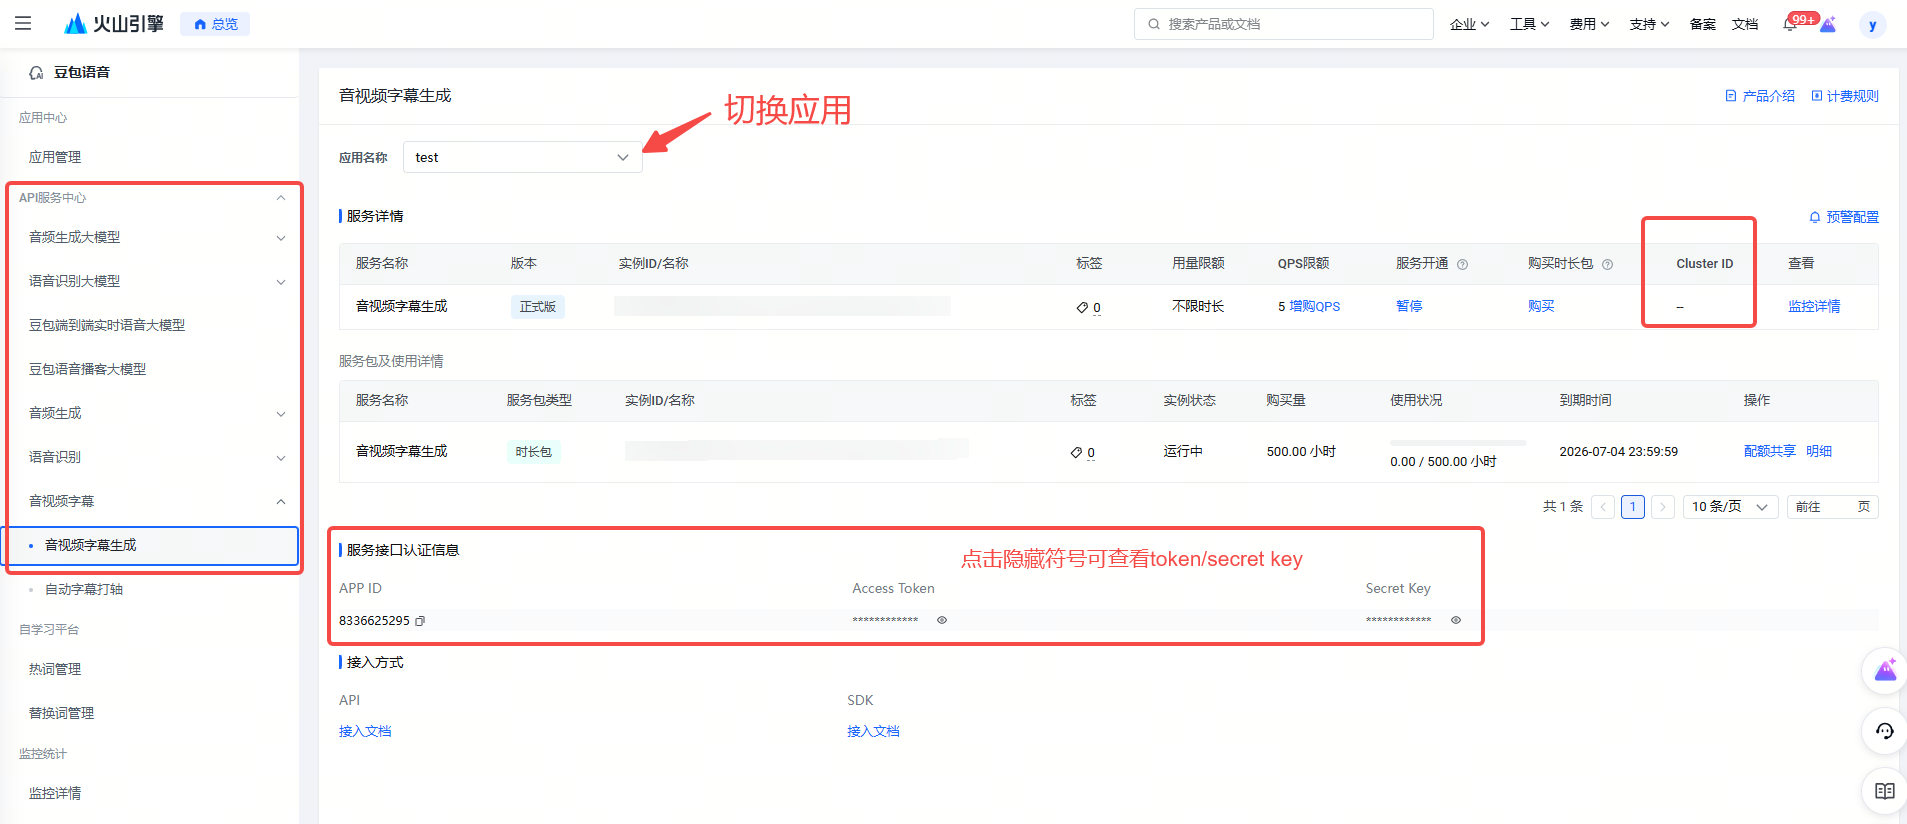The width and height of the screenshot is (1907, 824).
Task: Open the hamburger navigation menu
Action: coord(23,24)
